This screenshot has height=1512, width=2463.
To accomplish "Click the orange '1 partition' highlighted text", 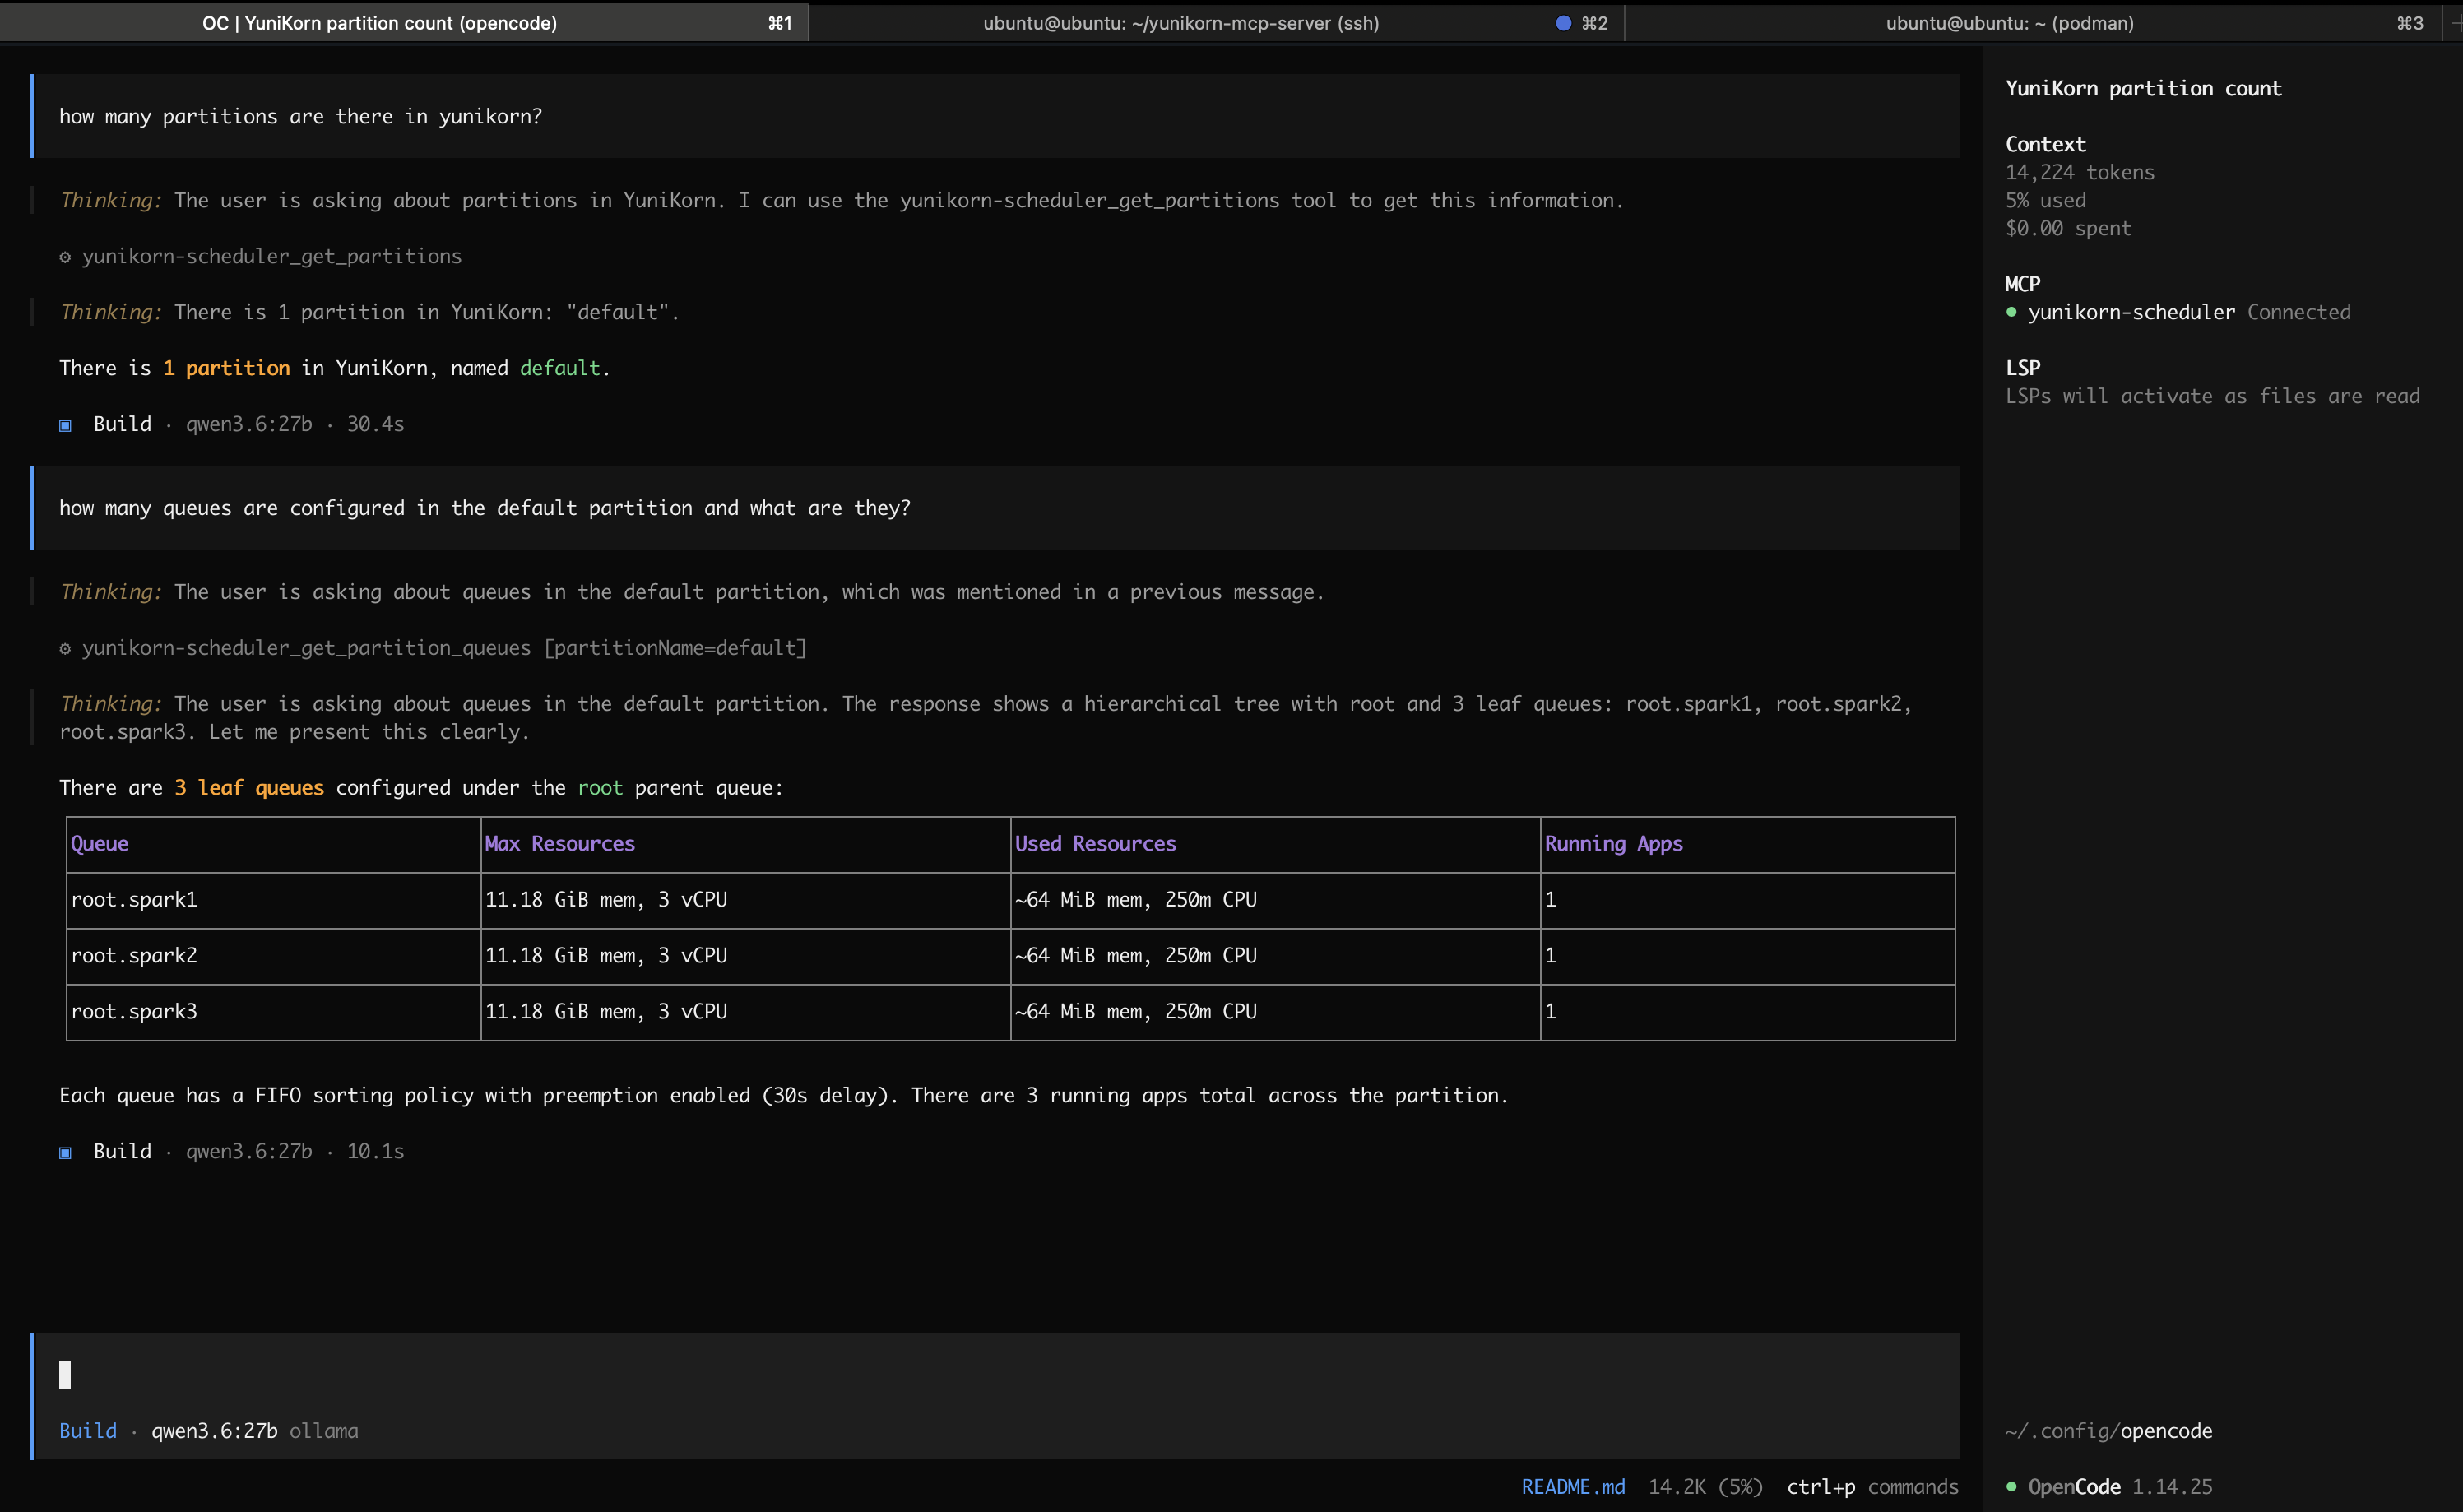I will pos(226,368).
